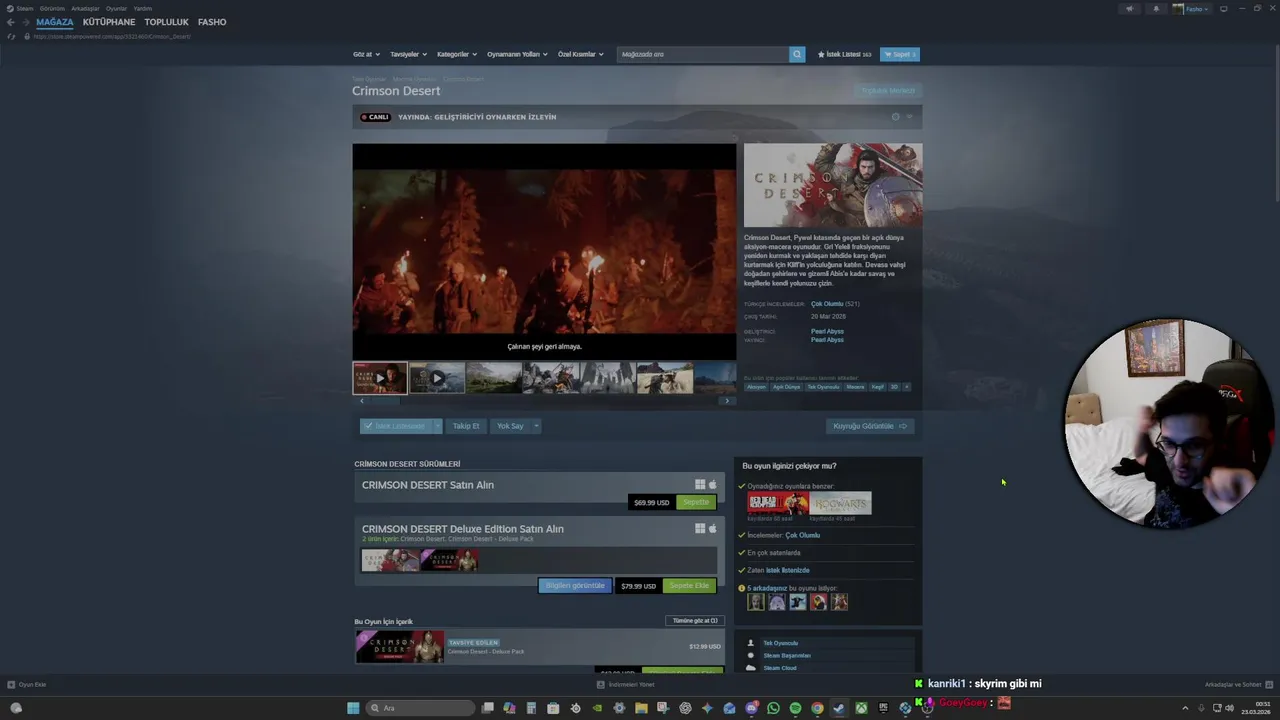Click Oyun Ekle at bottom left
This screenshot has width=1280, height=720.
(x=27, y=685)
